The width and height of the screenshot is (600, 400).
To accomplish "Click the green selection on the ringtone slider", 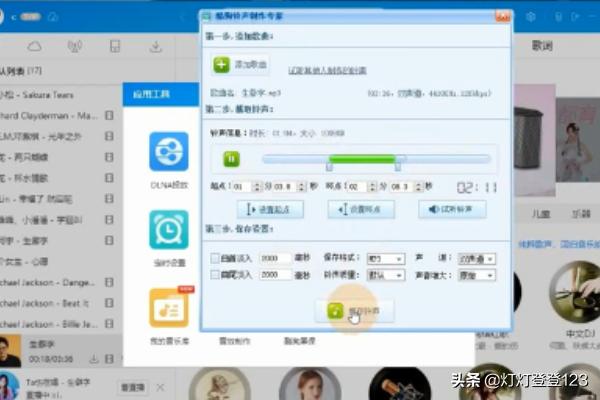I will pos(362,158).
